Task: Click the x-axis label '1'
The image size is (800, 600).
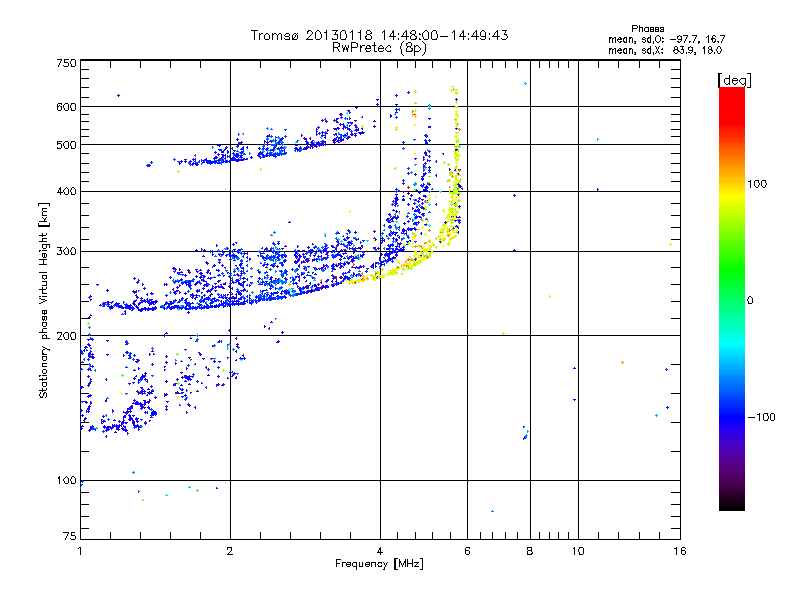Action: [x=80, y=551]
